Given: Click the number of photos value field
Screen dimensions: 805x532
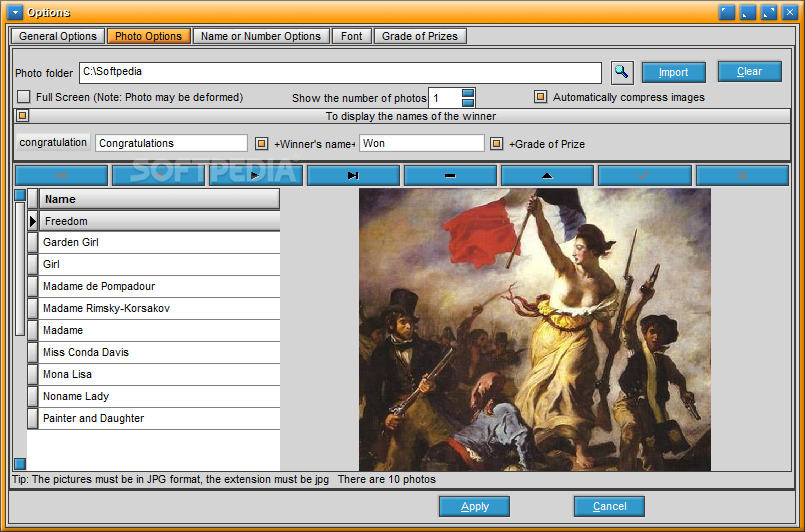Looking at the screenshot, I should pos(445,98).
